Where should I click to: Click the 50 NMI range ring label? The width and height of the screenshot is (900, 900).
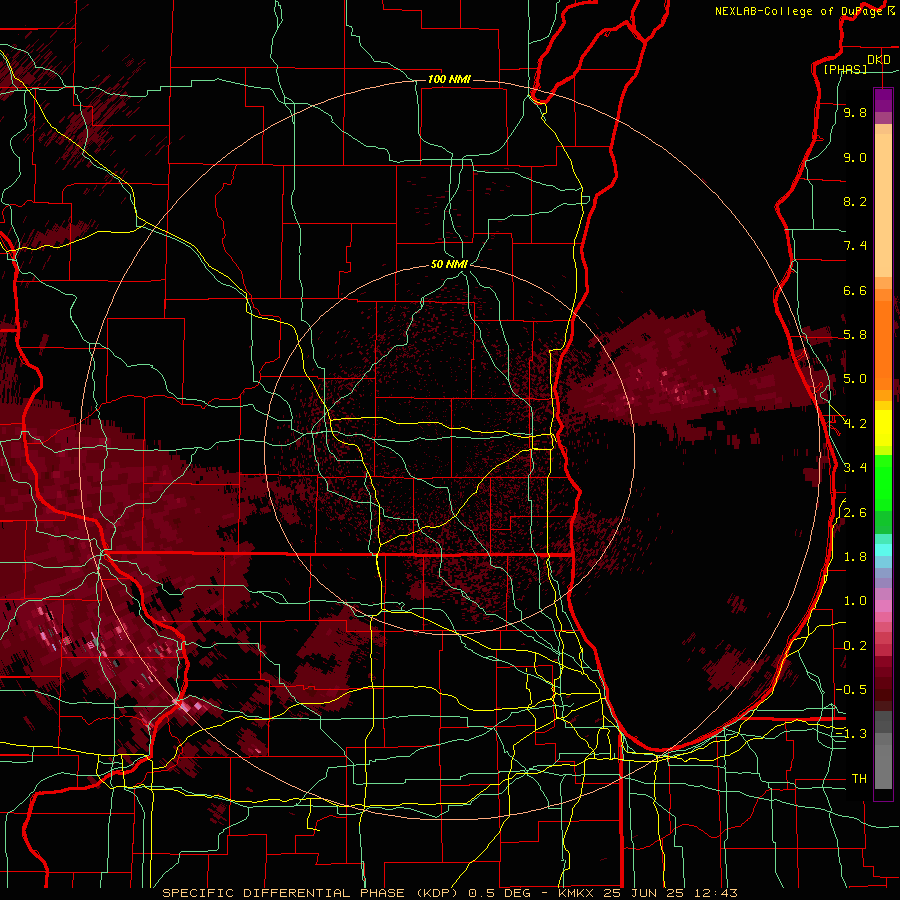tap(449, 265)
